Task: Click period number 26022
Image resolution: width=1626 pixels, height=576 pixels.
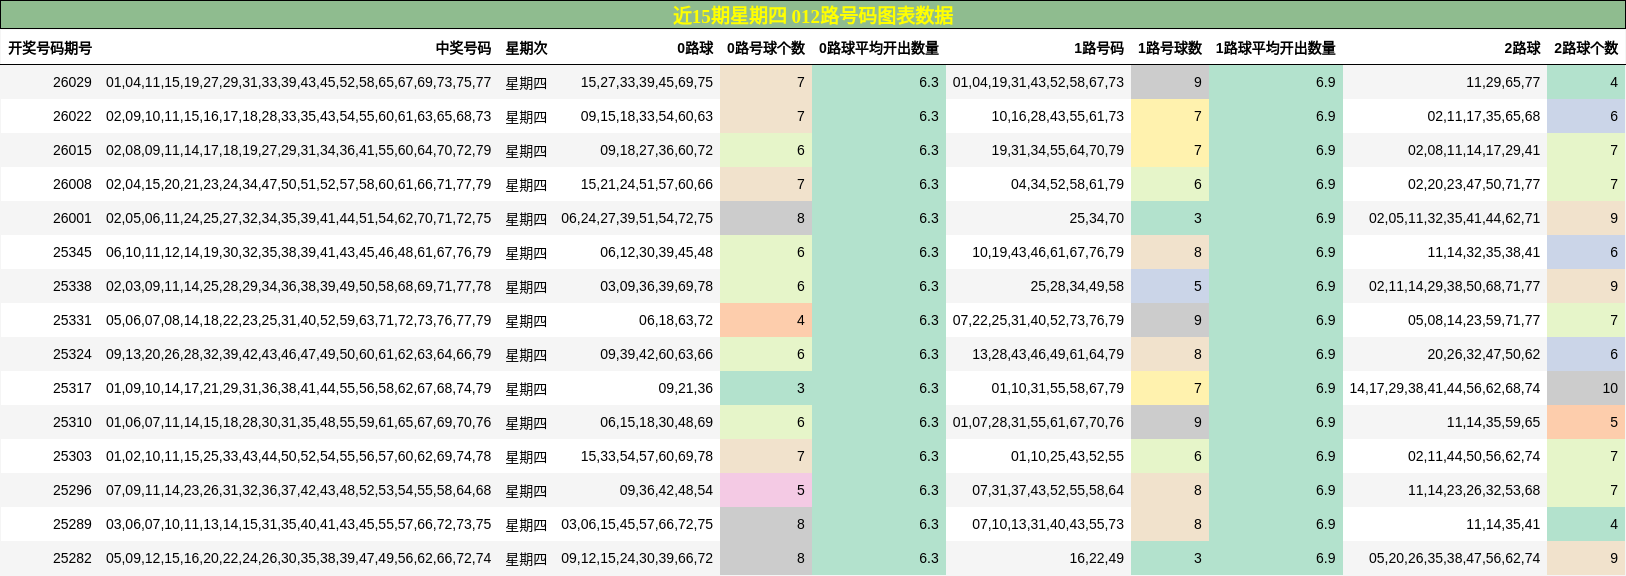Action: 72,116
